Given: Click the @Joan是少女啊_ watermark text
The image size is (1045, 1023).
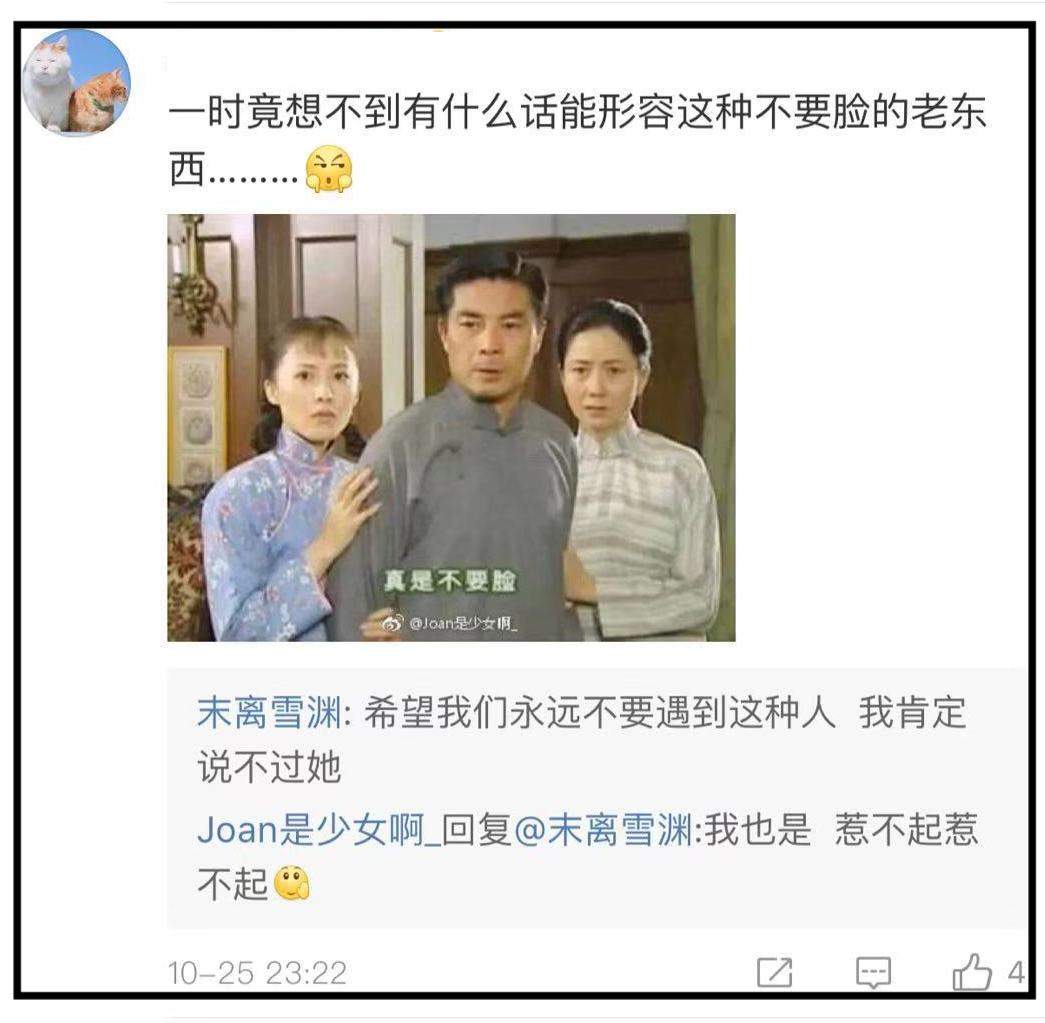Looking at the screenshot, I should pos(463,623).
